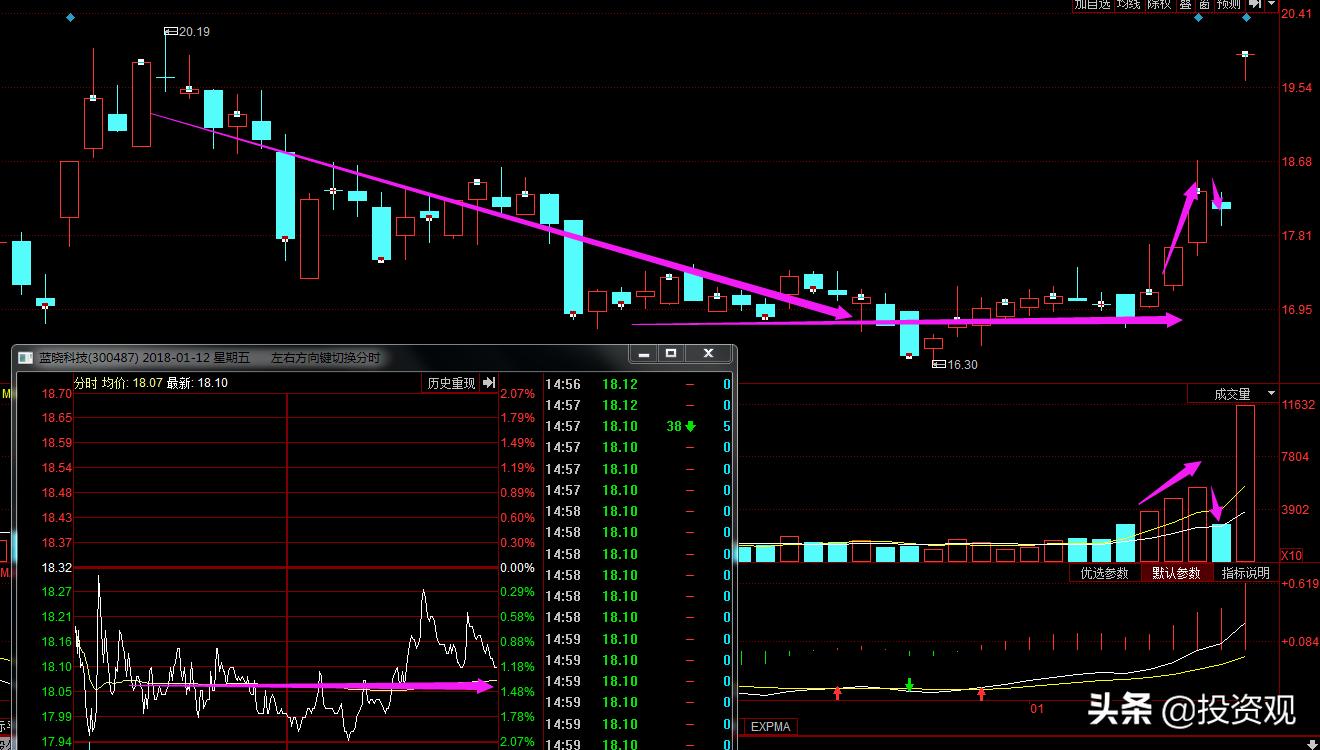Toggle the 除权 ex-rights adjustment

click(x=1159, y=5)
